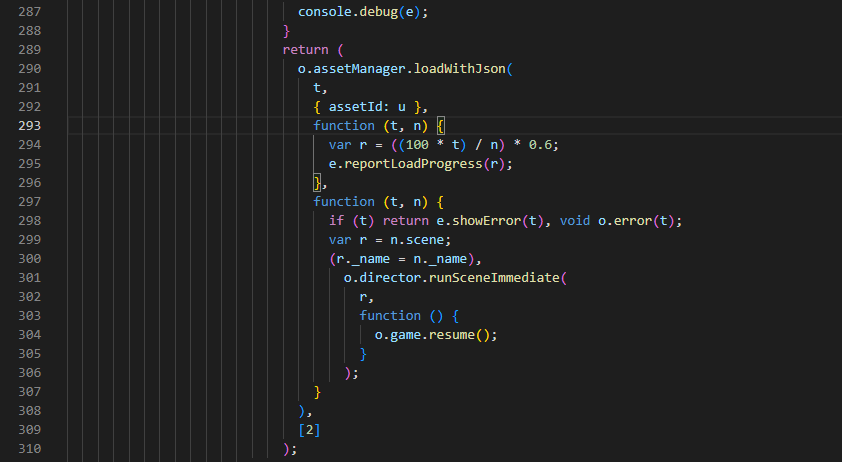Click 'runSceneImmediate' method name

(494, 278)
